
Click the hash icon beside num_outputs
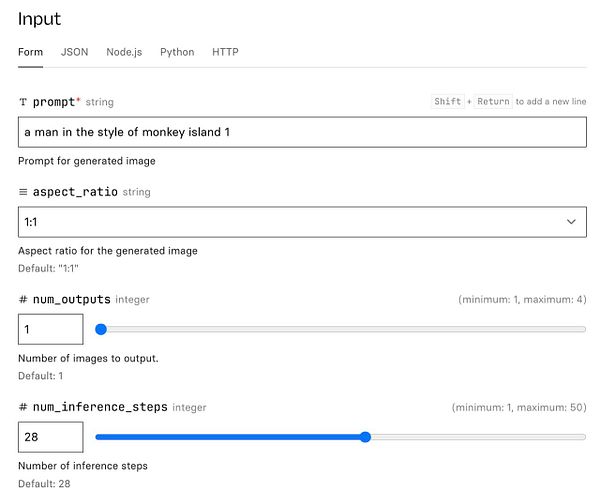pos(23,299)
